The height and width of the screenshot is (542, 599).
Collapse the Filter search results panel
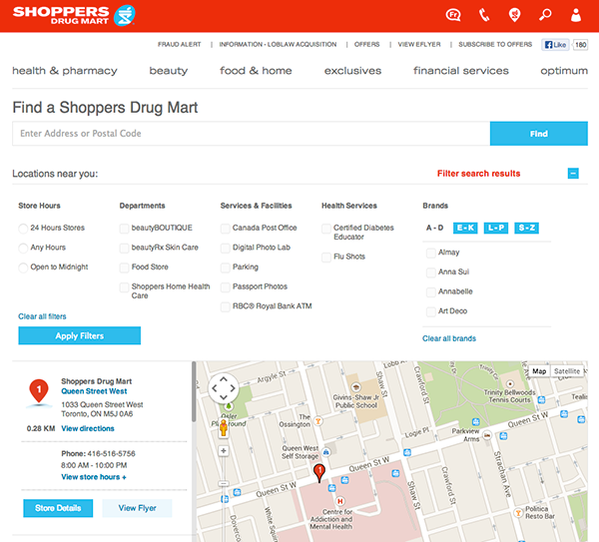pos(573,173)
